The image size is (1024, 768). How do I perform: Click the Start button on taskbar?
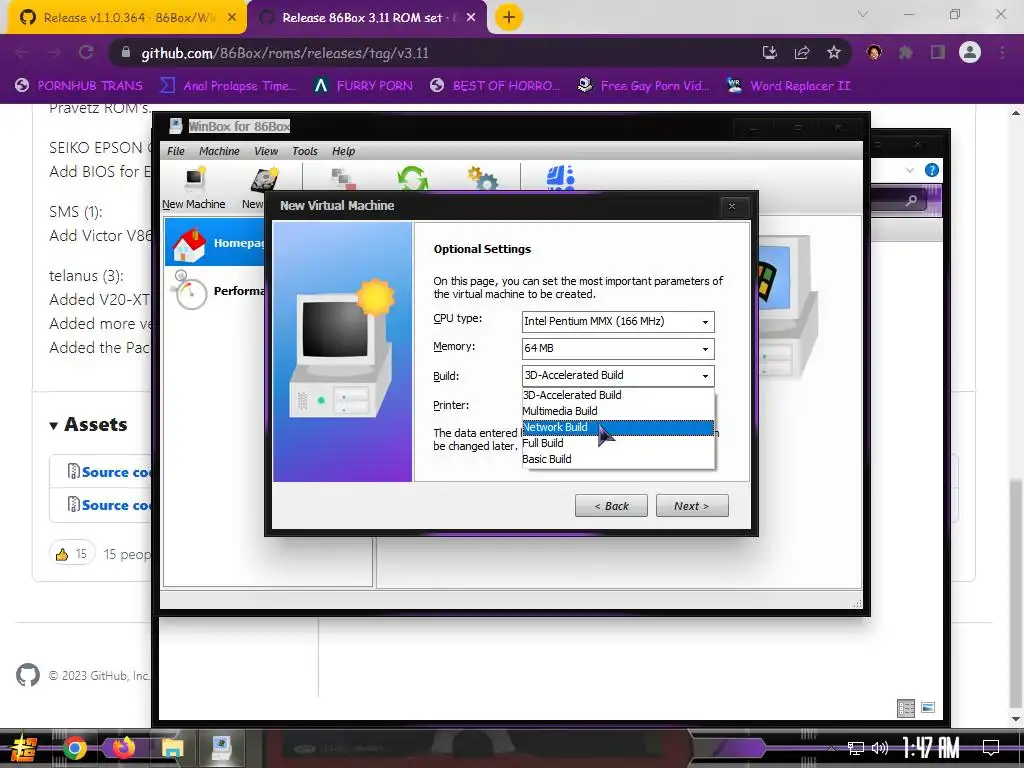click(24, 748)
